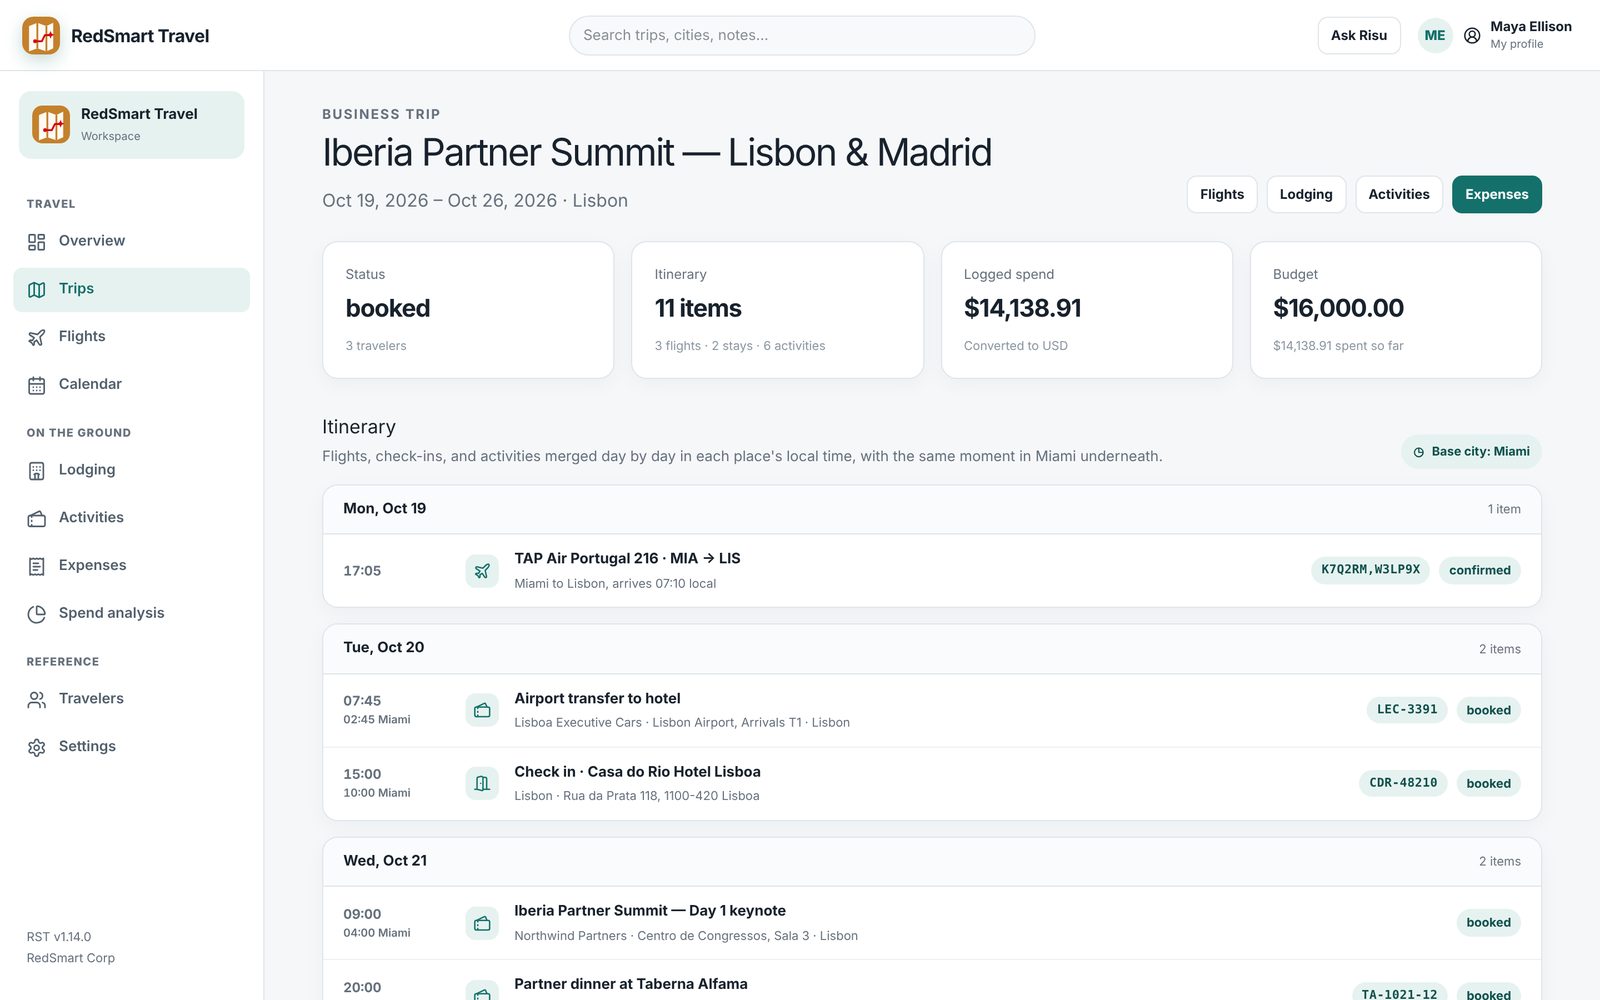The image size is (1600, 1000).
Task: Click the Budget $16,000.00 card
Action: 1396,310
